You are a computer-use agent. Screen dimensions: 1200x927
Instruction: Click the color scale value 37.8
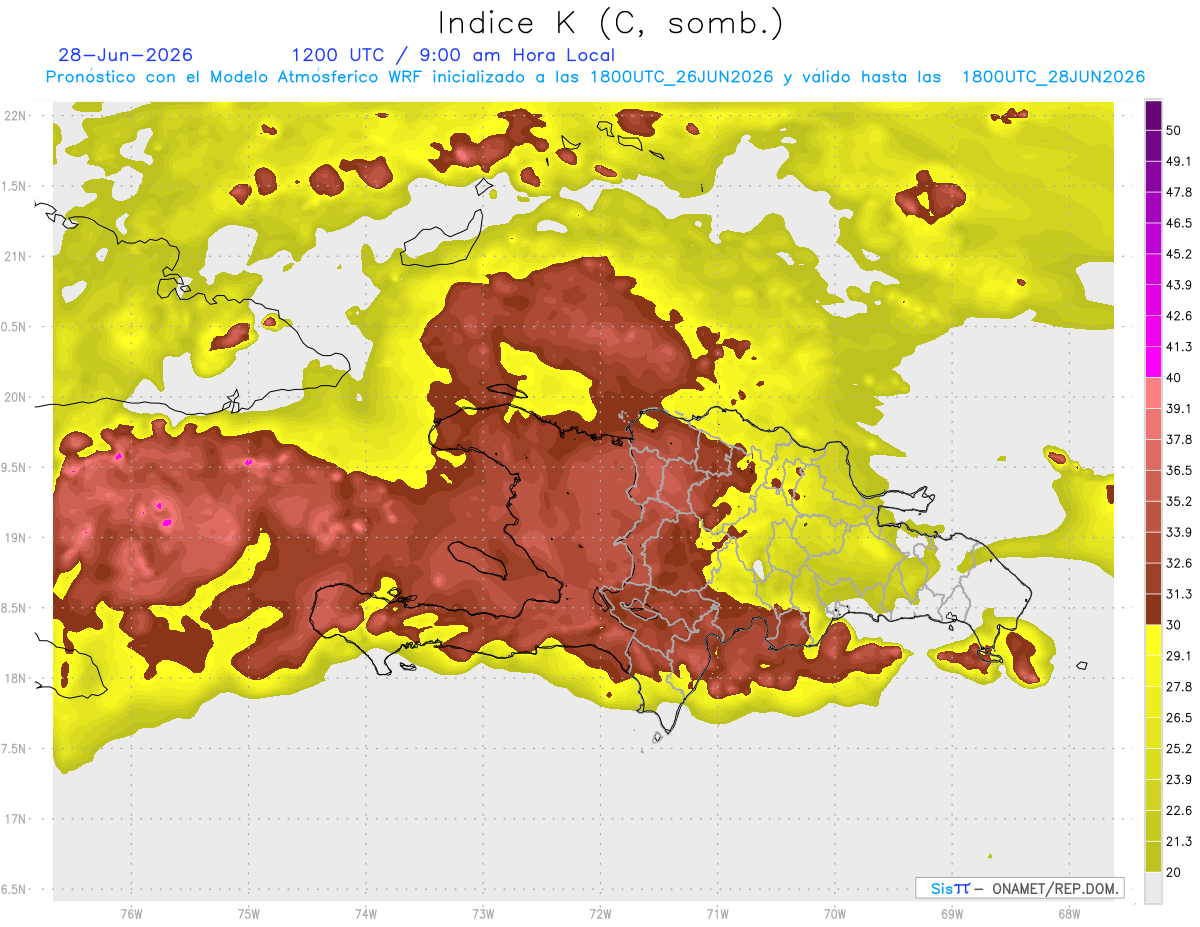coord(1179,439)
